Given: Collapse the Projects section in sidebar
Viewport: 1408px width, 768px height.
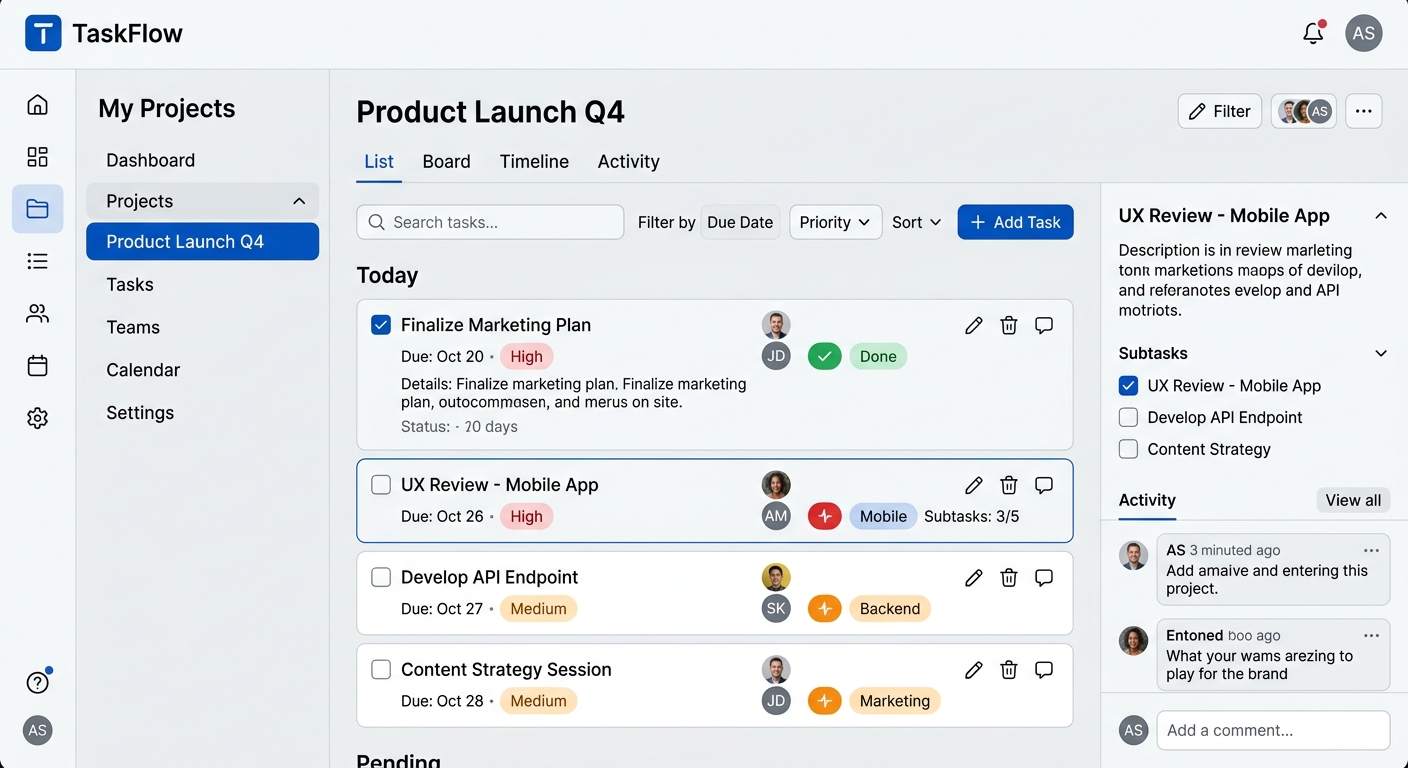Looking at the screenshot, I should 299,201.
